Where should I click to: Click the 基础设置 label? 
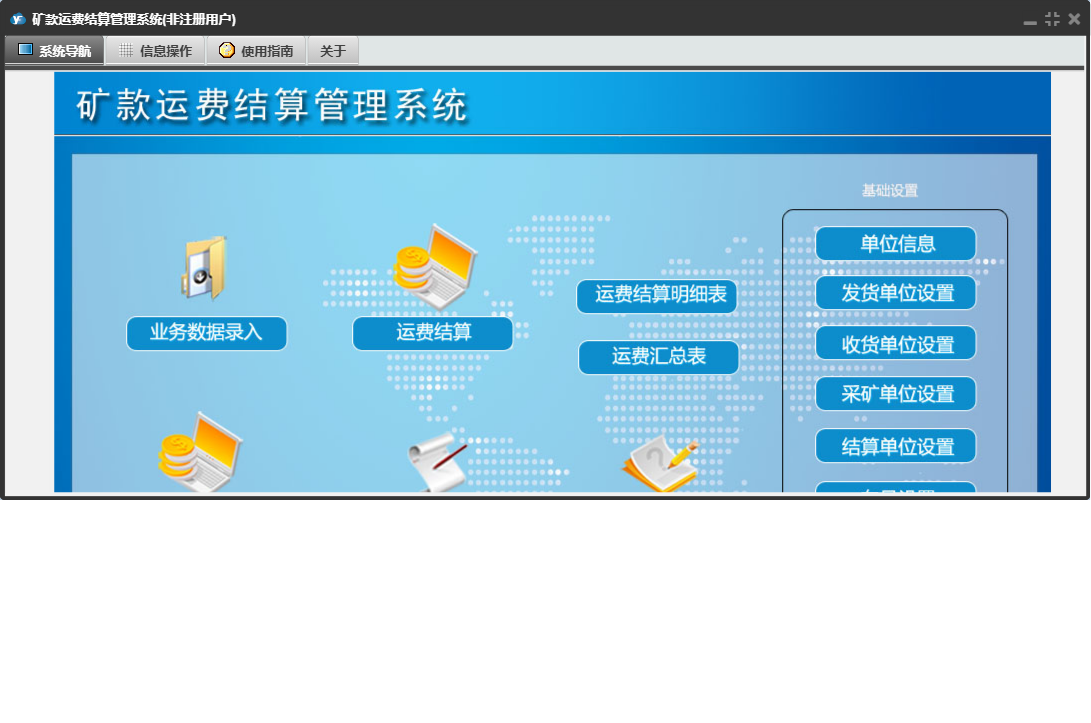click(x=890, y=190)
